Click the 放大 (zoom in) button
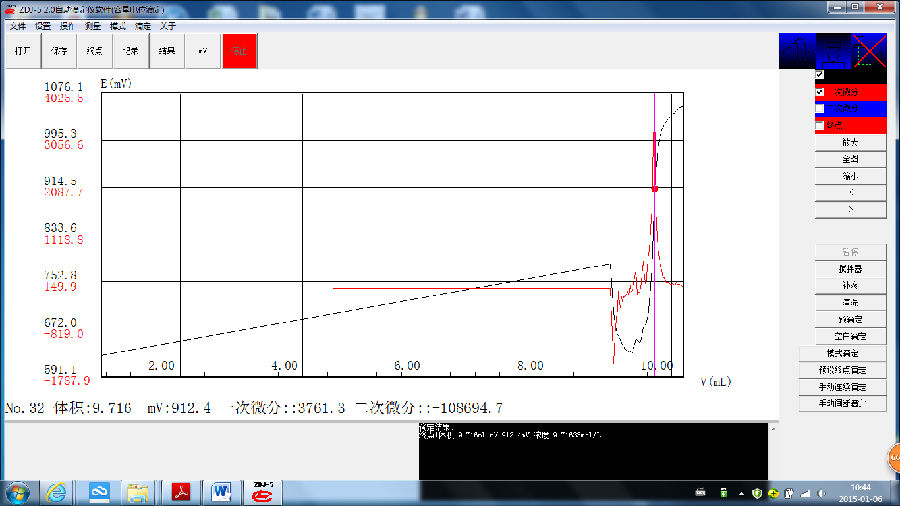Viewport: 900px width, 506px height. tap(849, 142)
